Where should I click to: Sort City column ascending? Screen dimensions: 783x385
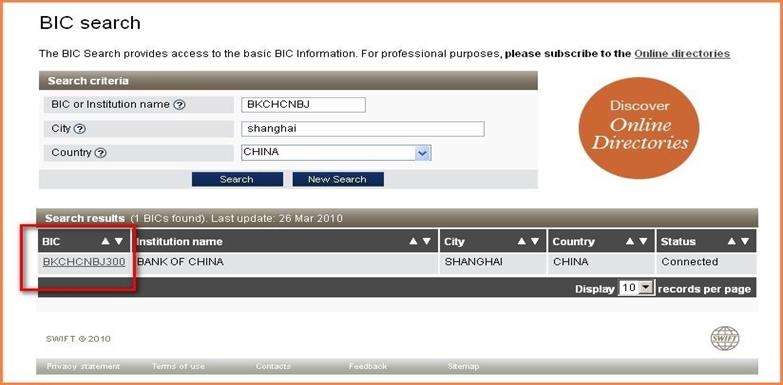(521, 242)
